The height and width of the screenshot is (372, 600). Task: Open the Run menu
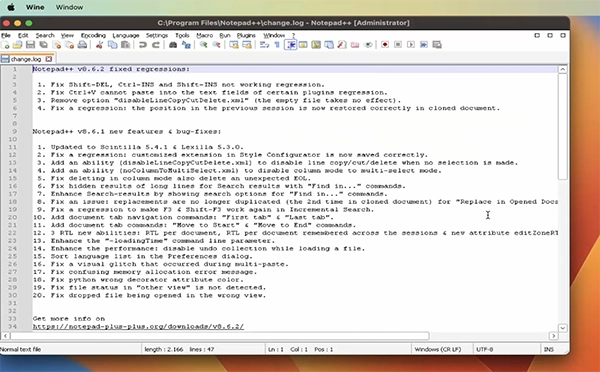click(225, 36)
